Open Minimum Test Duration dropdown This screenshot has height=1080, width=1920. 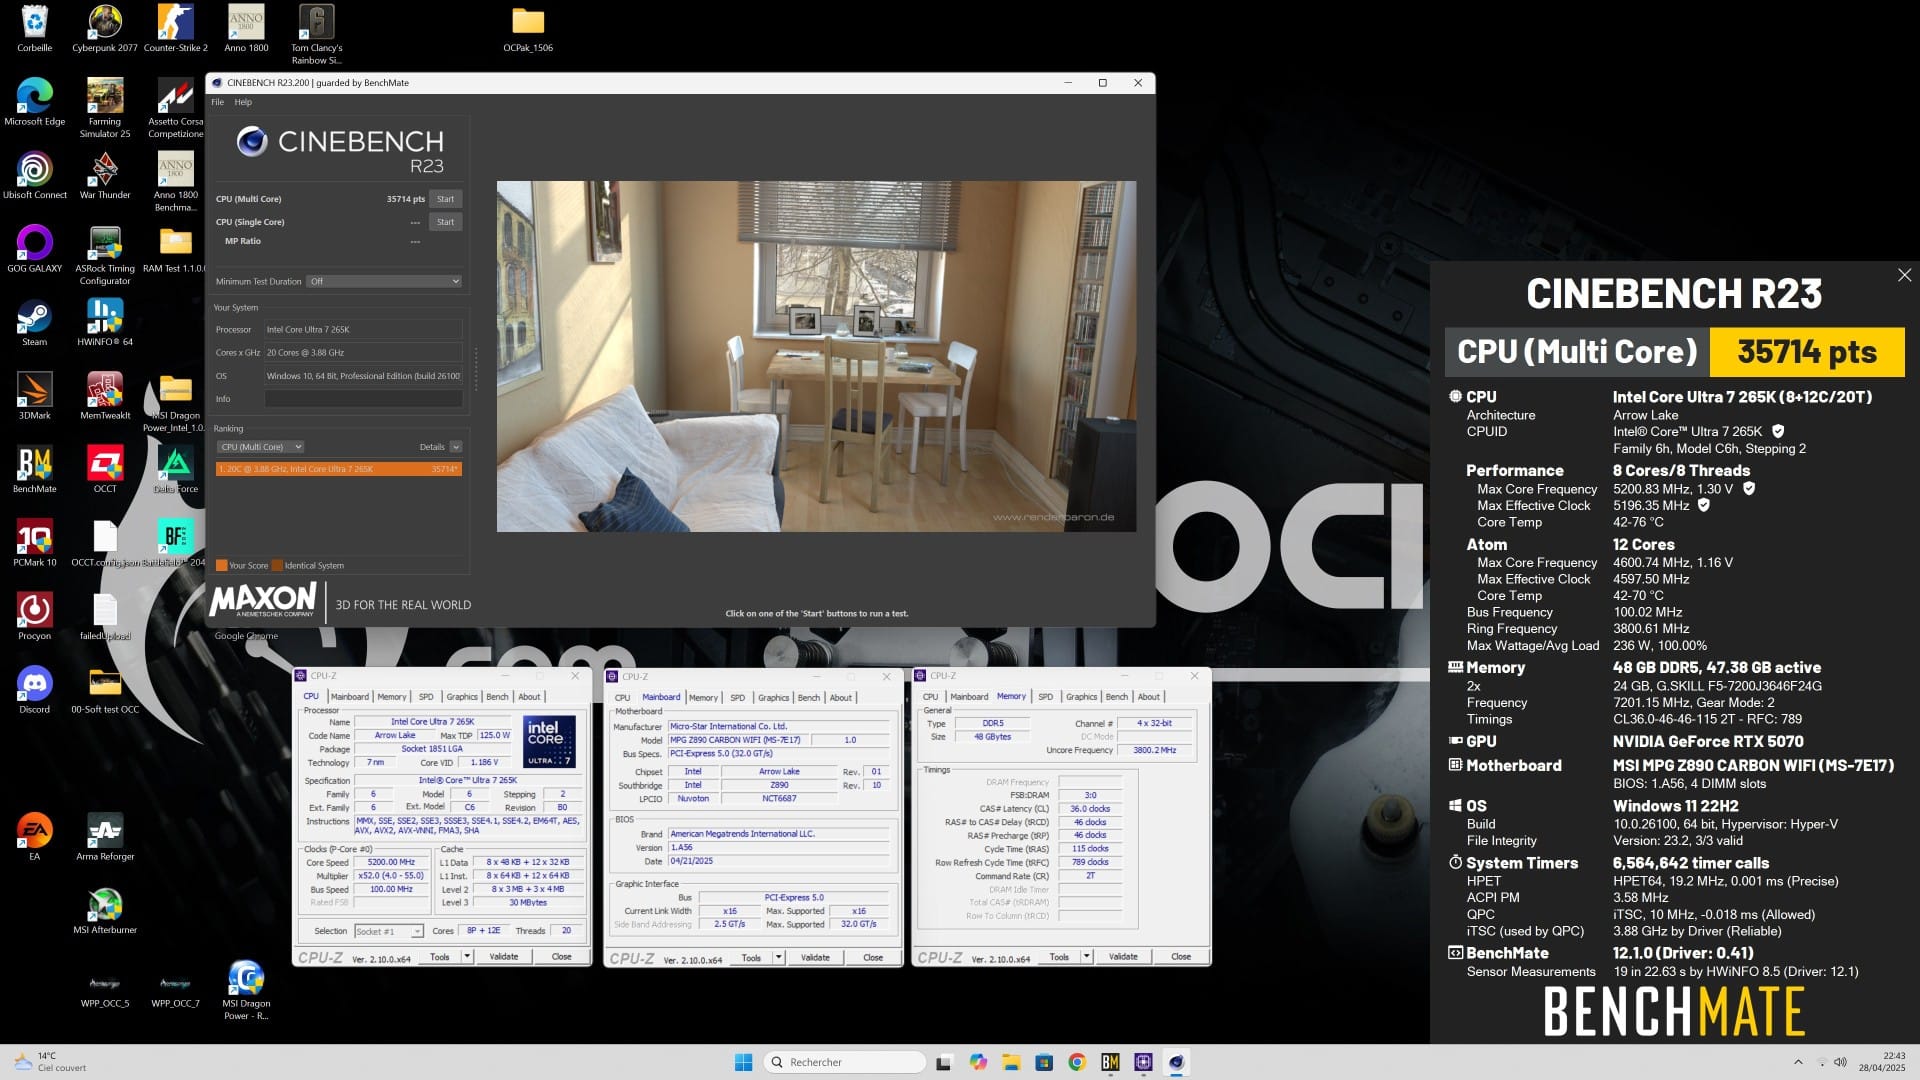(384, 281)
